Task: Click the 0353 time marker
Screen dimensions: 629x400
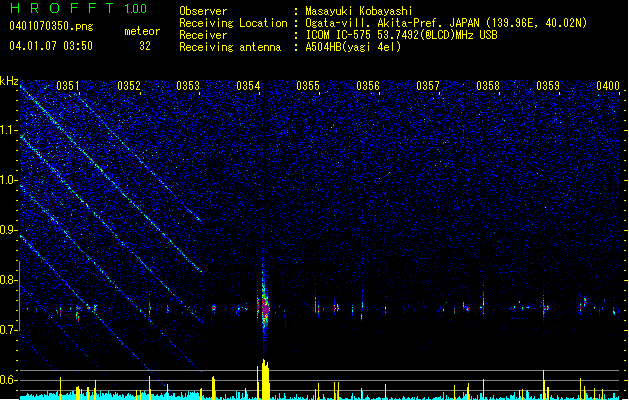Action: (x=188, y=85)
